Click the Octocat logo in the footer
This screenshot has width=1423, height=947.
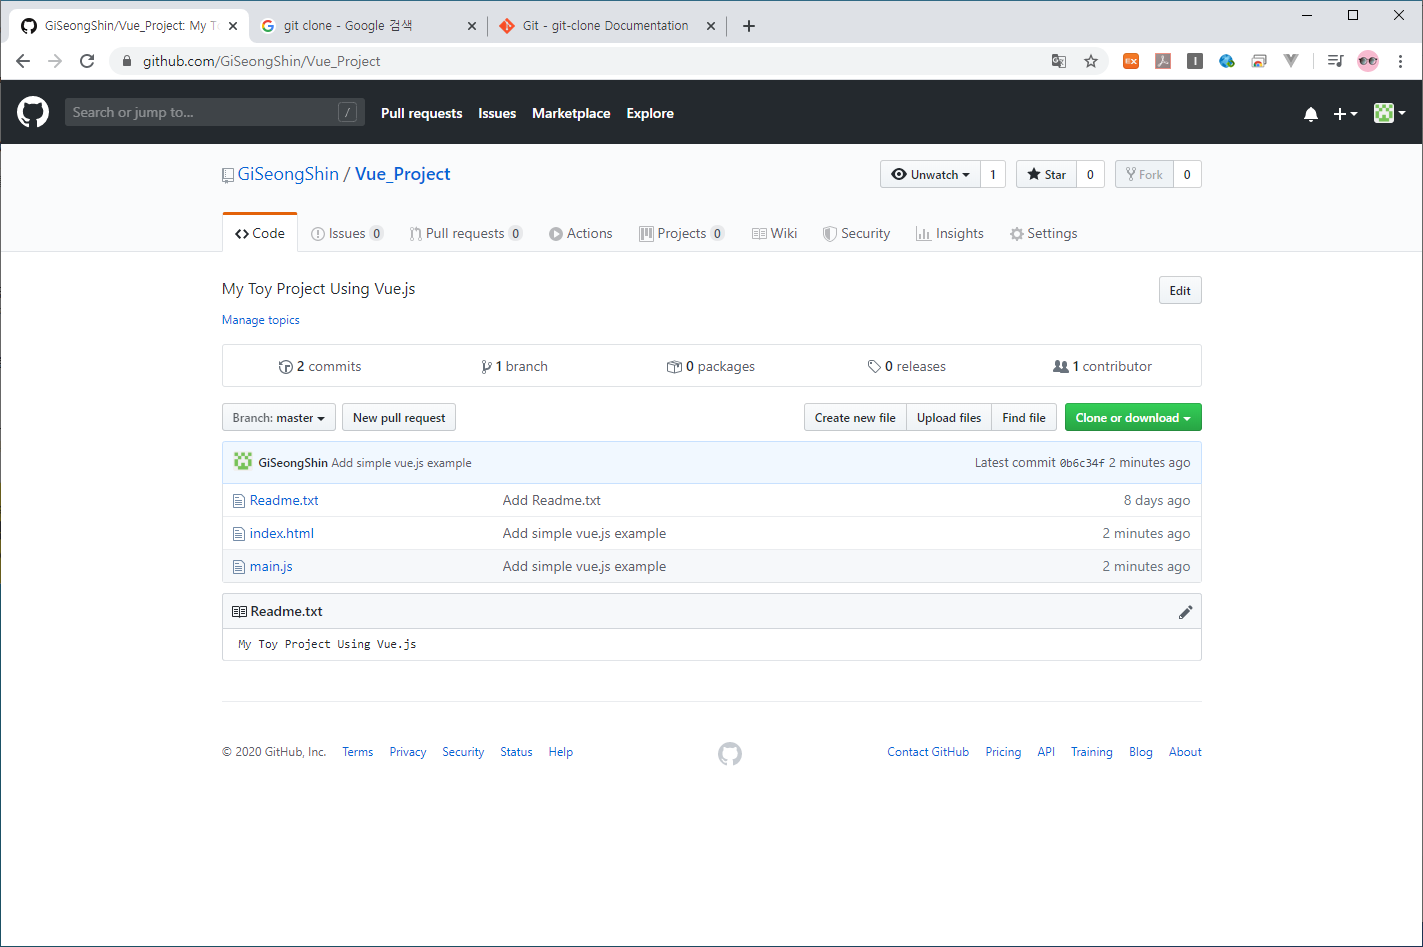pyautogui.click(x=730, y=754)
